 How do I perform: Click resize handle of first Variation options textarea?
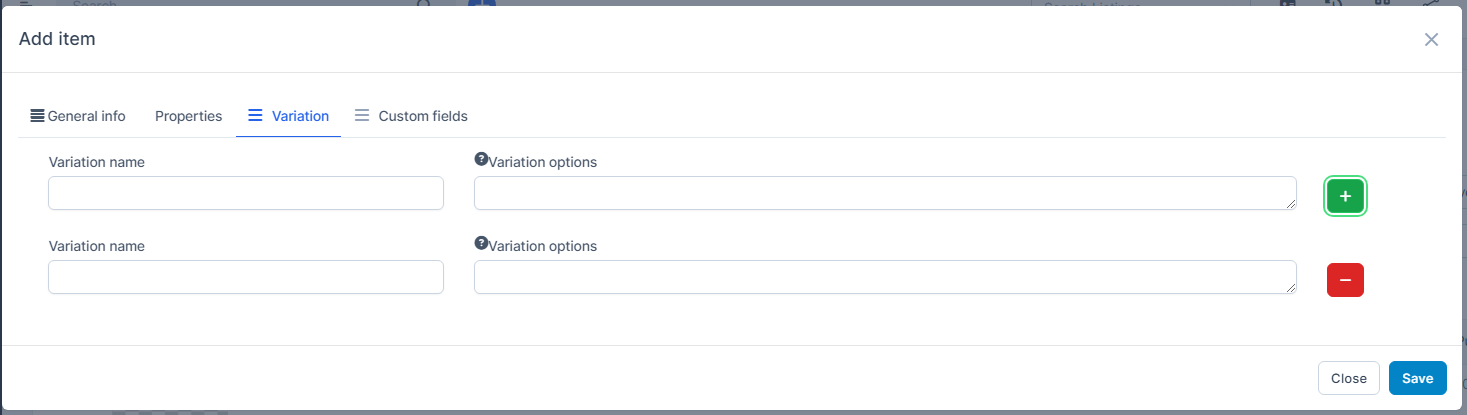pyautogui.click(x=1290, y=203)
